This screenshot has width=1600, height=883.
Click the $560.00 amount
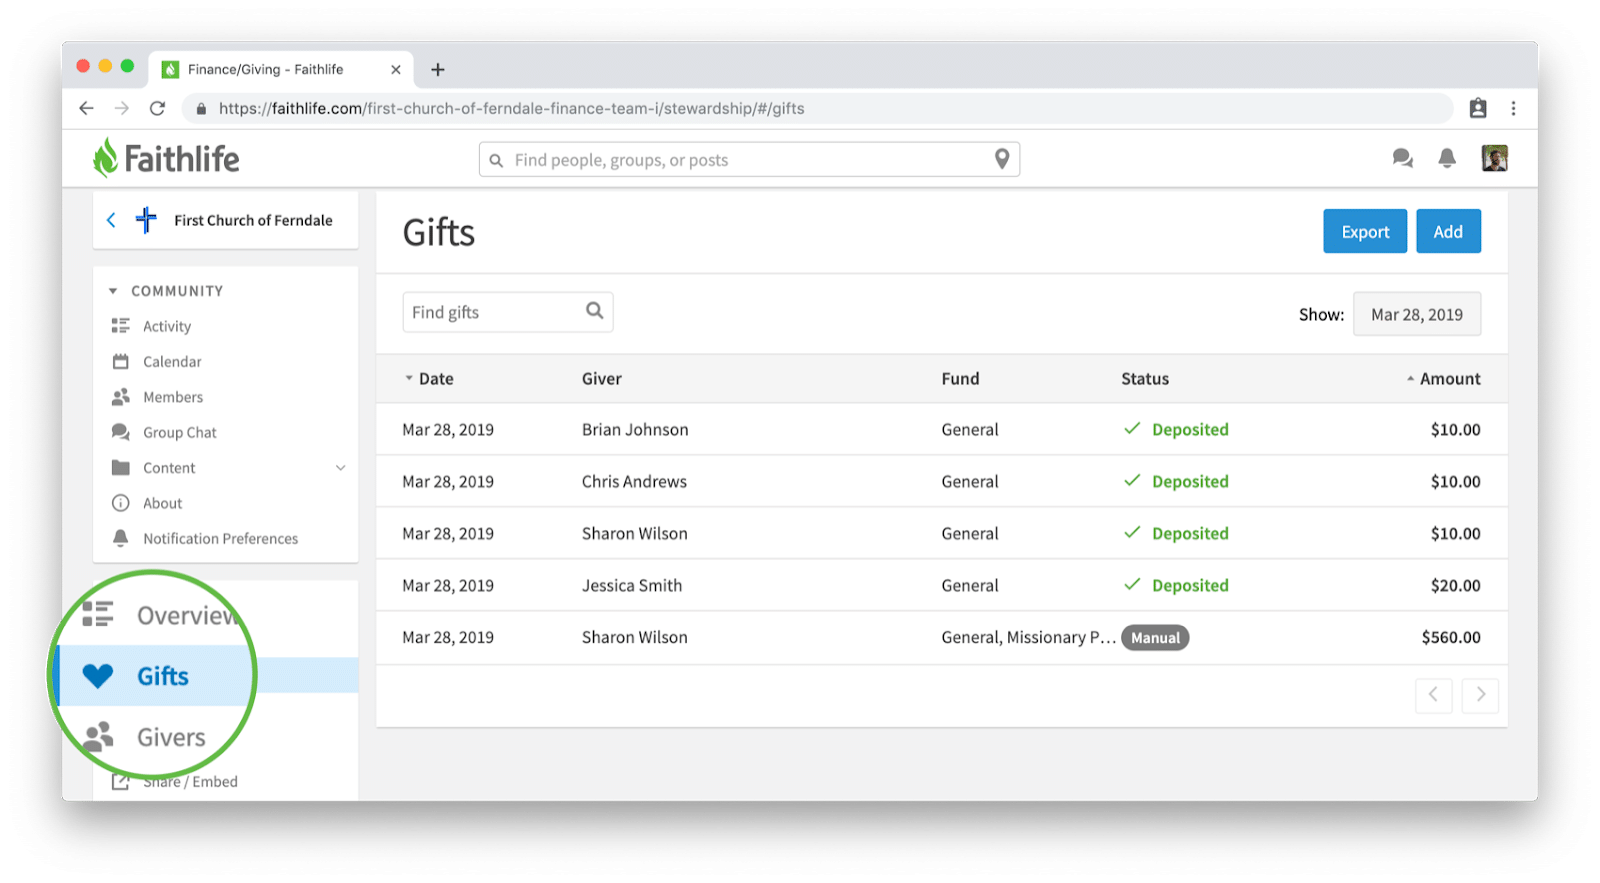coord(1451,637)
